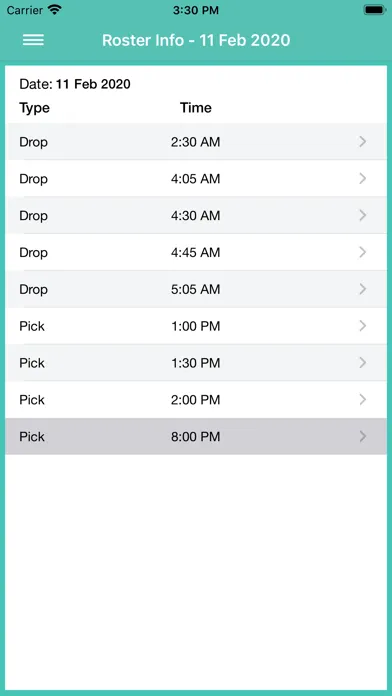Tap the battery status icon
This screenshot has height=696, width=392.
pyautogui.click(x=374, y=10)
